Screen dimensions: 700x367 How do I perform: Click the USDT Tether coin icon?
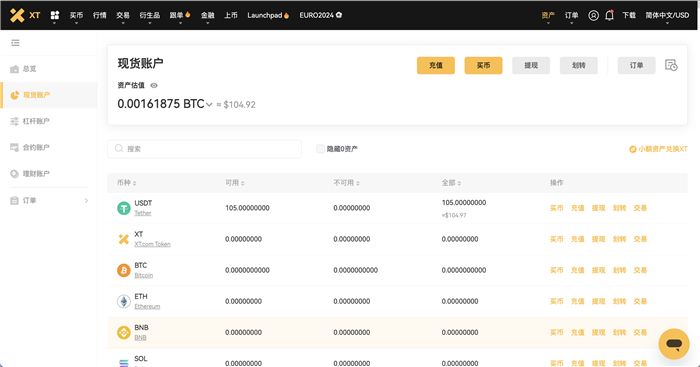[124, 208]
